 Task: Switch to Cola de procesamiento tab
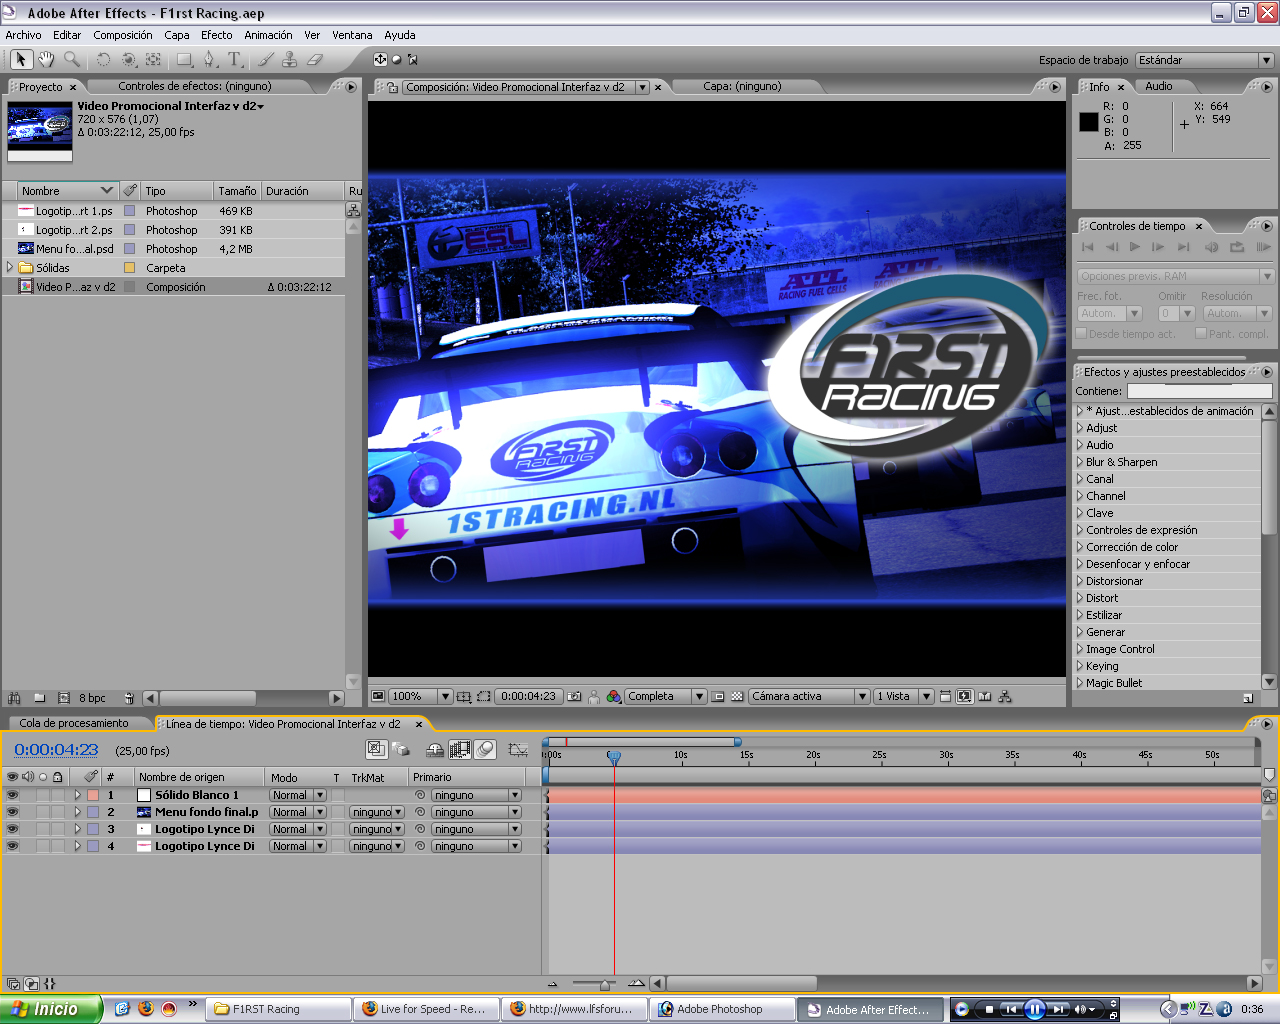74,723
